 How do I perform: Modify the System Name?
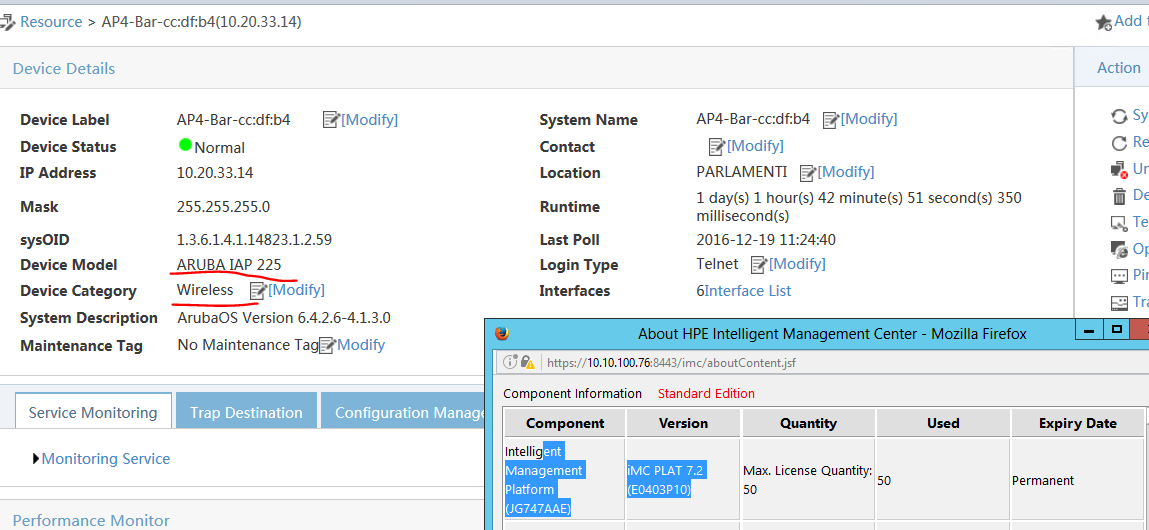[x=869, y=119]
